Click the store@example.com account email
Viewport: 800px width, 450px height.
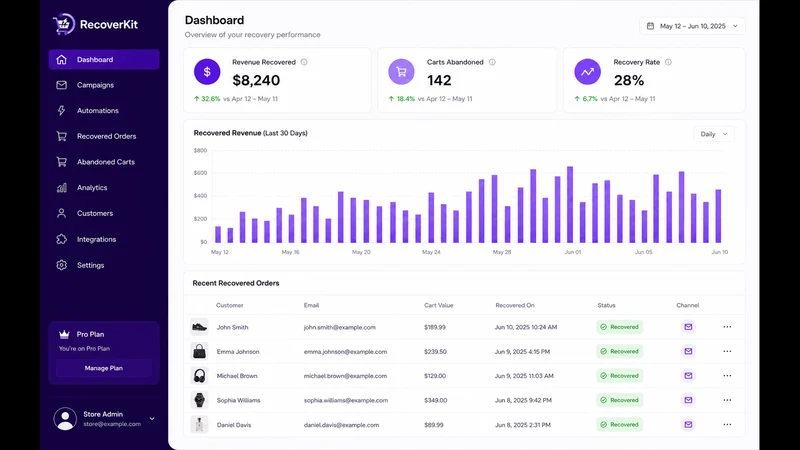(x=112, y=424)
